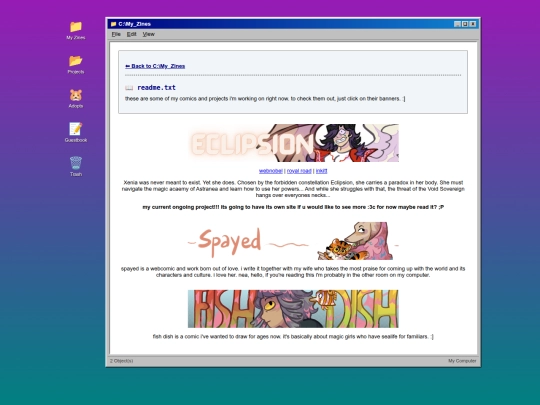Follow the Back to C:\My_Zines link
The height and width of the screenshot is (405, 540).
155,66
